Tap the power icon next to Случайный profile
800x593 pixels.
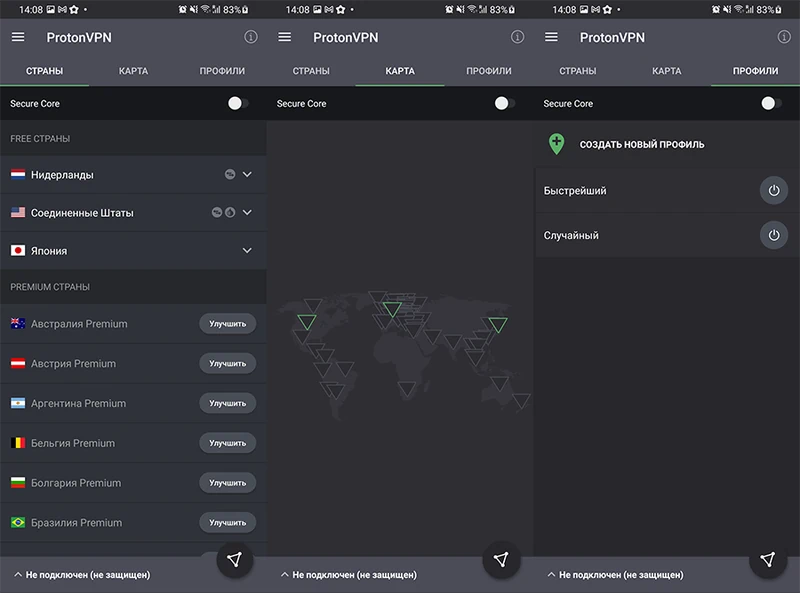pyautogui.click(x=774, y=235)
